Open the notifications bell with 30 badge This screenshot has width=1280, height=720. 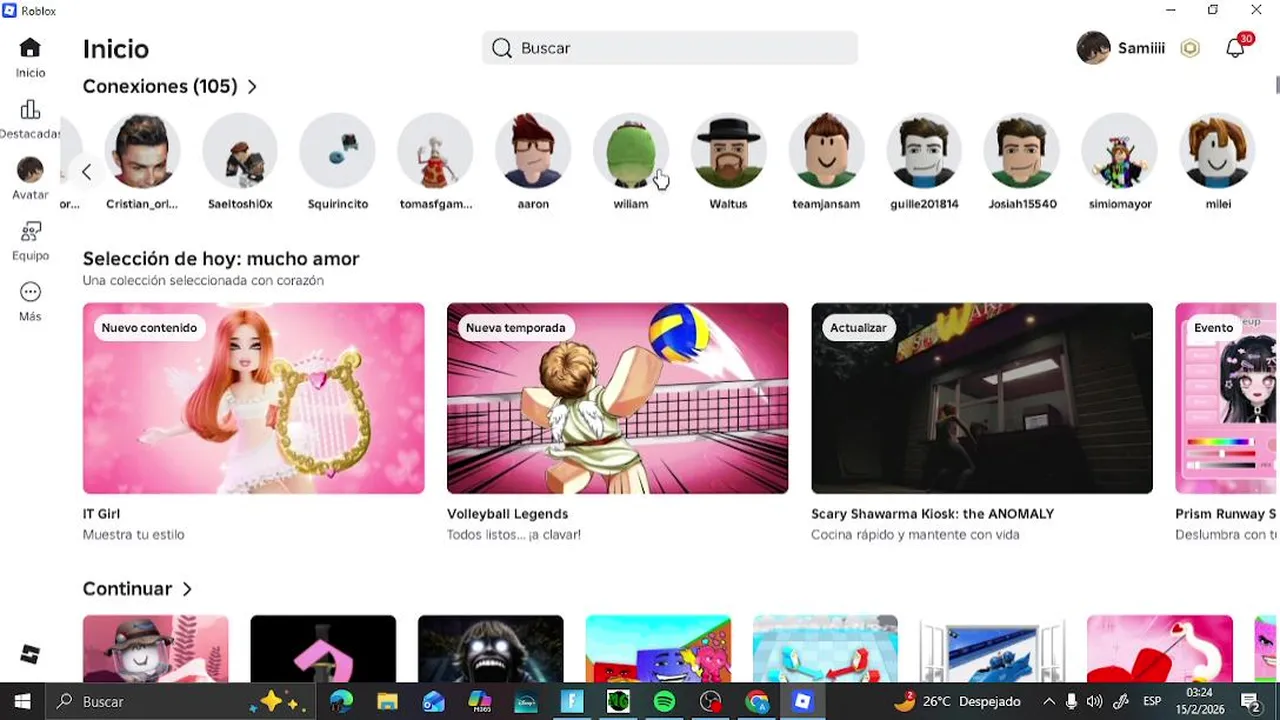coord(1236,48)
